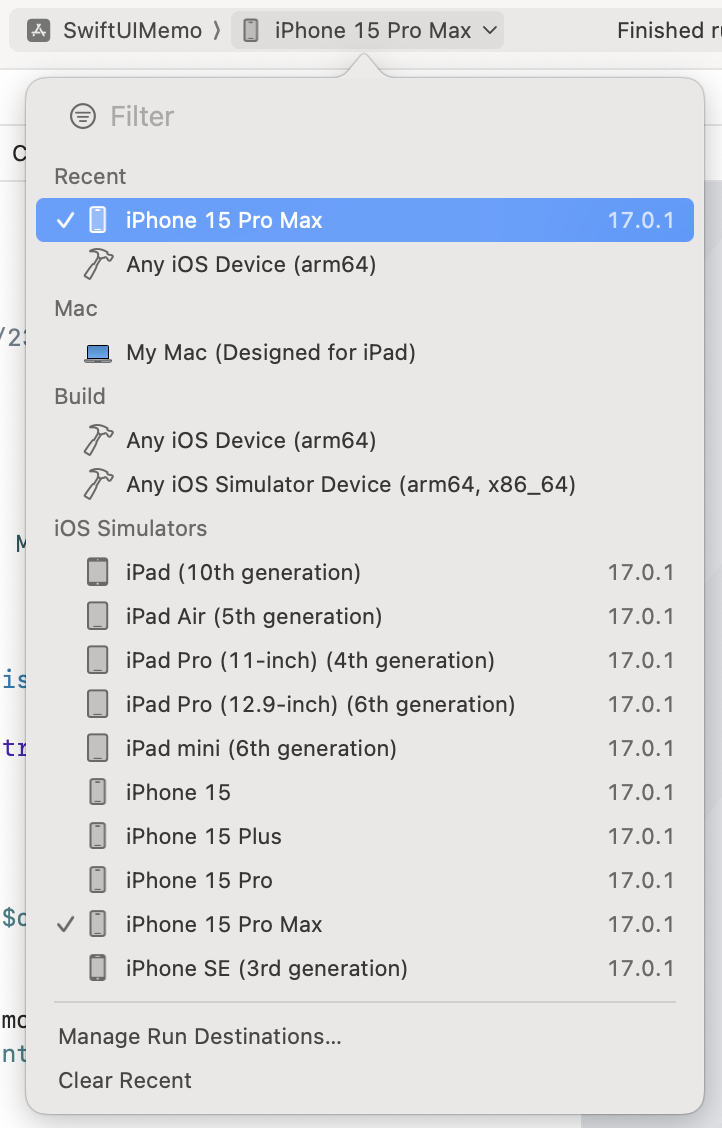Screen dimensions: 722x1128
Task: Click the filter icon in the popup
Action: tap(83, 116)
